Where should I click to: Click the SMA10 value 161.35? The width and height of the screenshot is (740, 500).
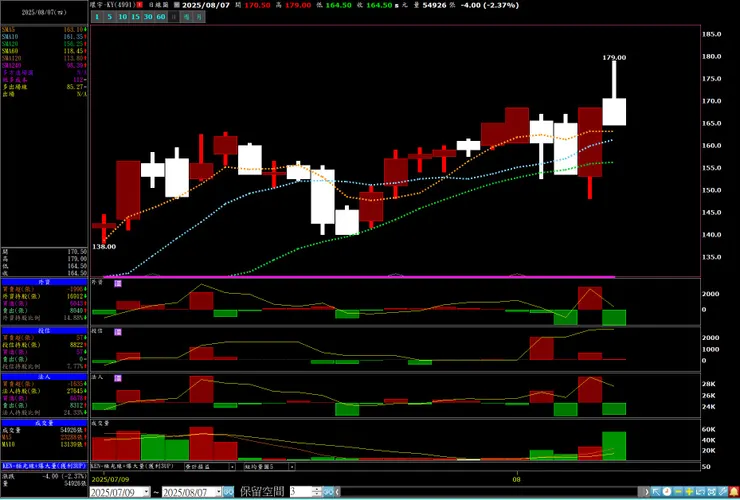[74, 36]
